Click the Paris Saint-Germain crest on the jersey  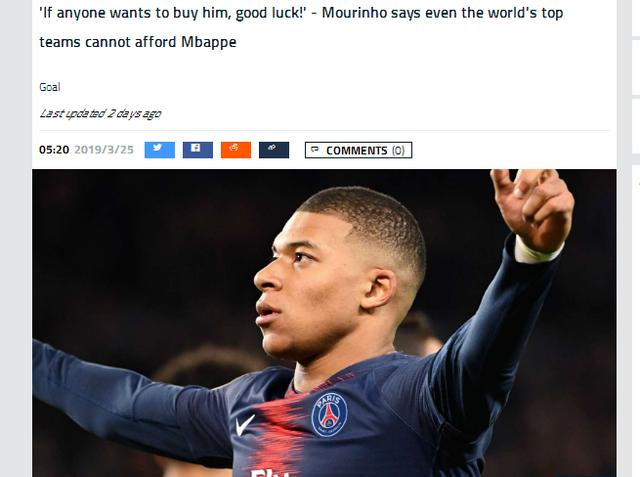coord(329,415)
